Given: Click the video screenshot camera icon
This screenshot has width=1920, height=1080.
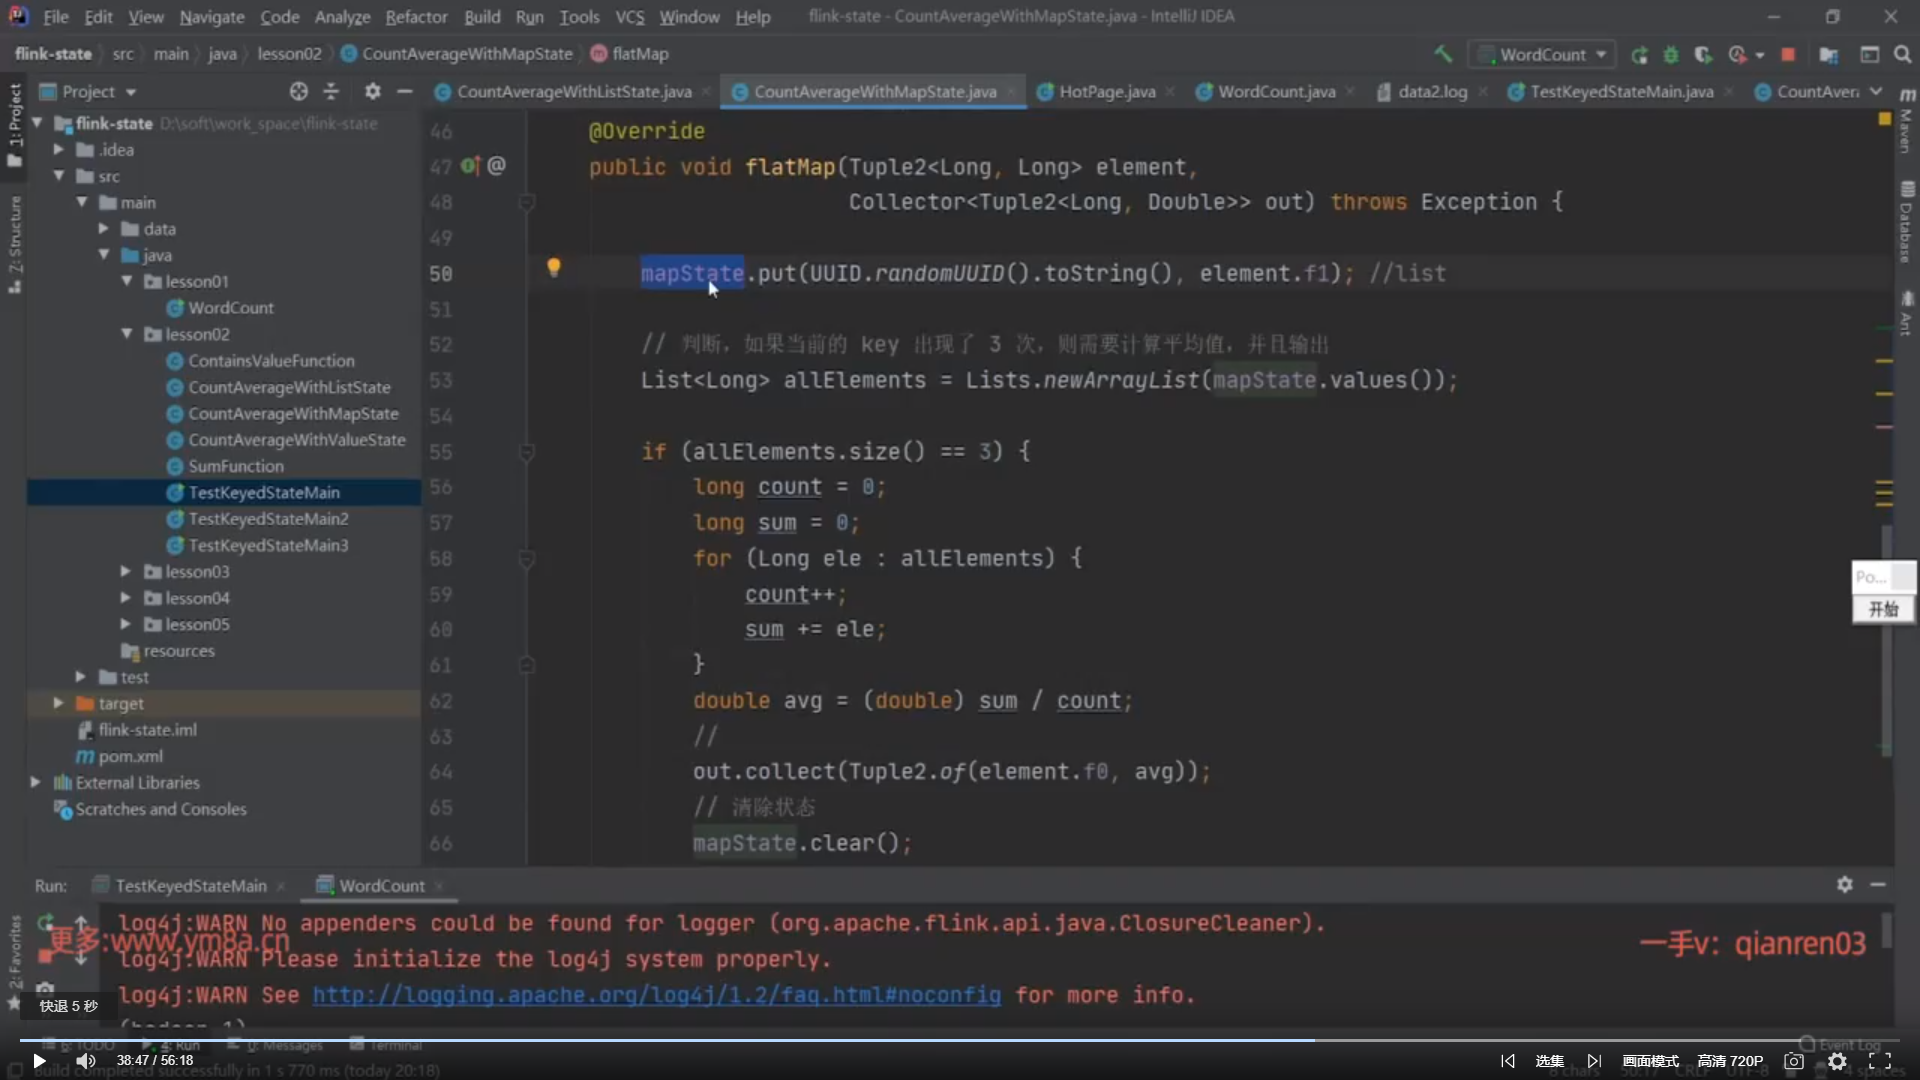Looking at the screenshot, I should pyautogui.click(x=1794, y=1061).
